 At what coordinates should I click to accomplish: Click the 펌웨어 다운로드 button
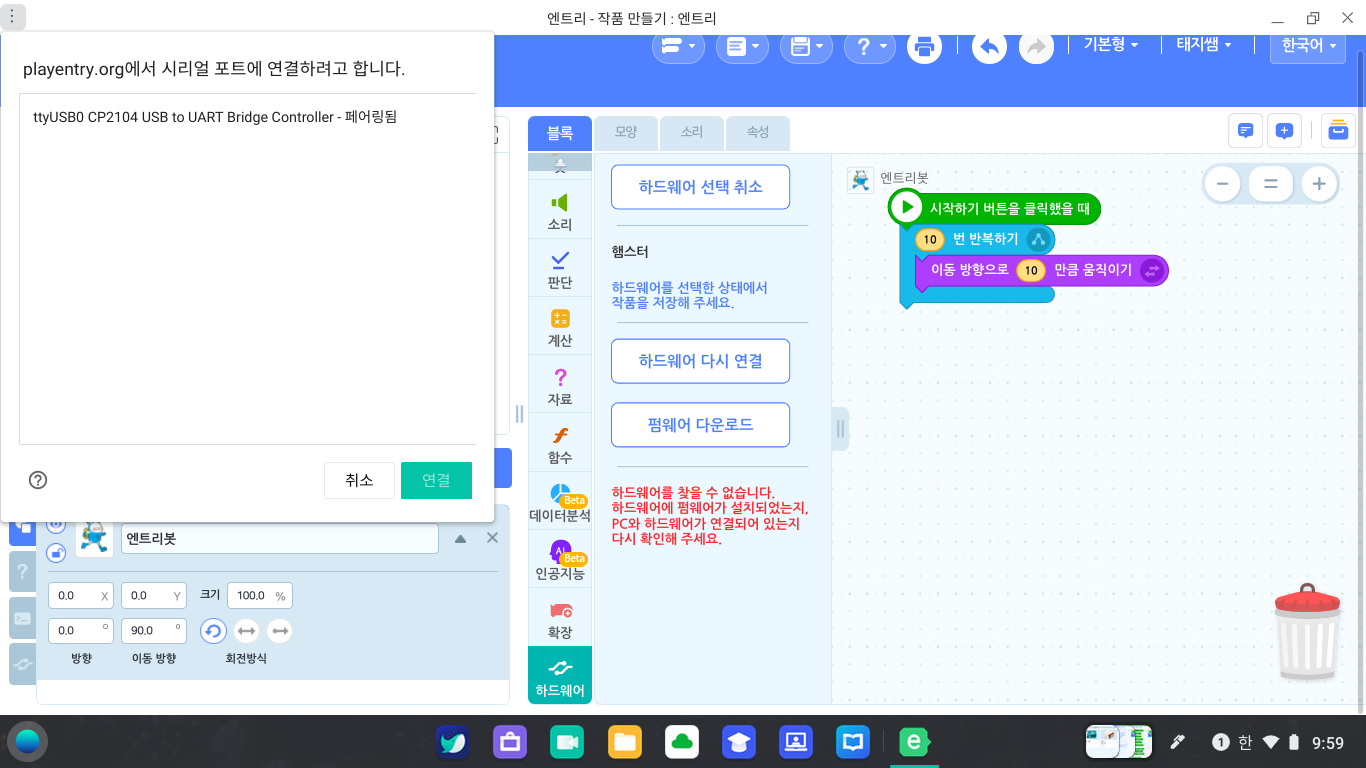(x=700, y=425)
